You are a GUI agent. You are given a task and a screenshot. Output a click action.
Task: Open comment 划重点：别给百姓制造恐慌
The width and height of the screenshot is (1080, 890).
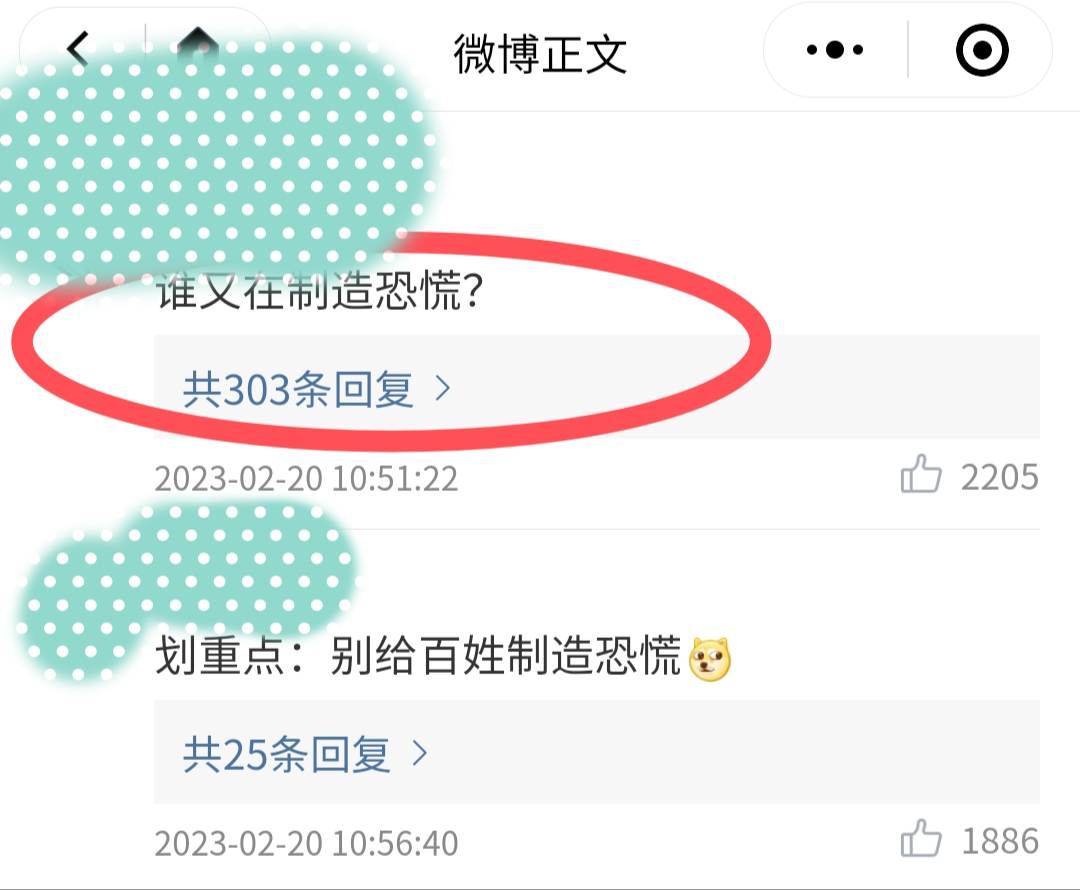click(418, 656)
